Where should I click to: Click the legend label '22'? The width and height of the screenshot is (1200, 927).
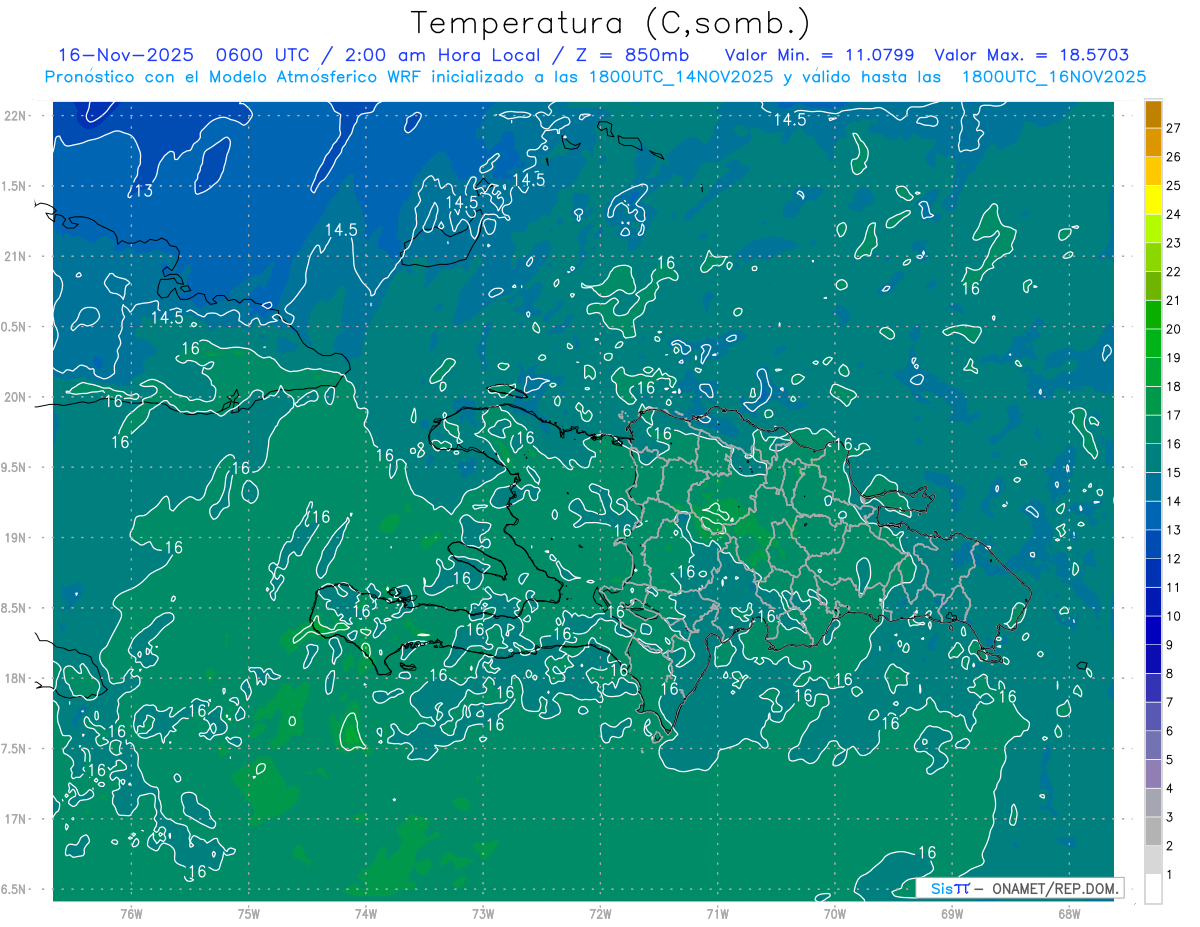coord(1174,272)
